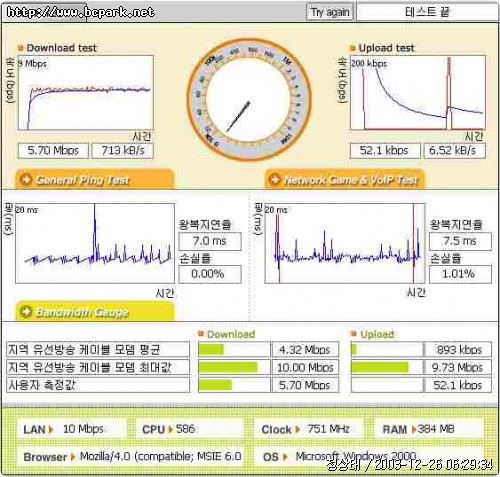Click the orange bullet beside the Download column header
The height and width of the screenshot is (477, 500).
click(x=201, y=334)
